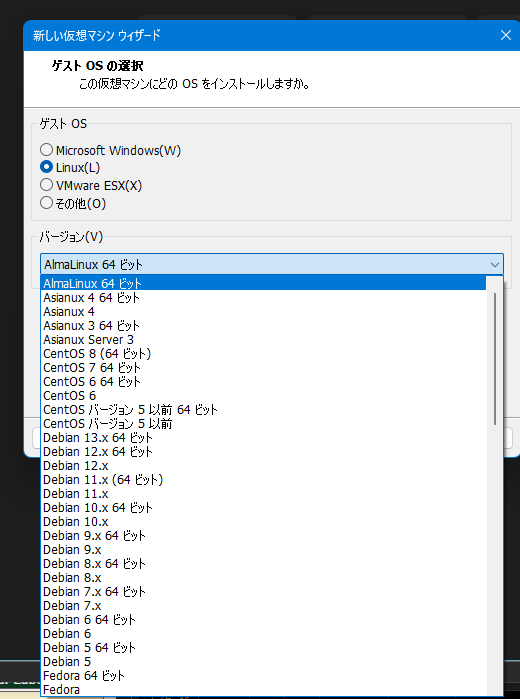Select Debian 9.x 64 ビット
The height and width of the screenshot is (699, 520).
(x=263, y=535)
